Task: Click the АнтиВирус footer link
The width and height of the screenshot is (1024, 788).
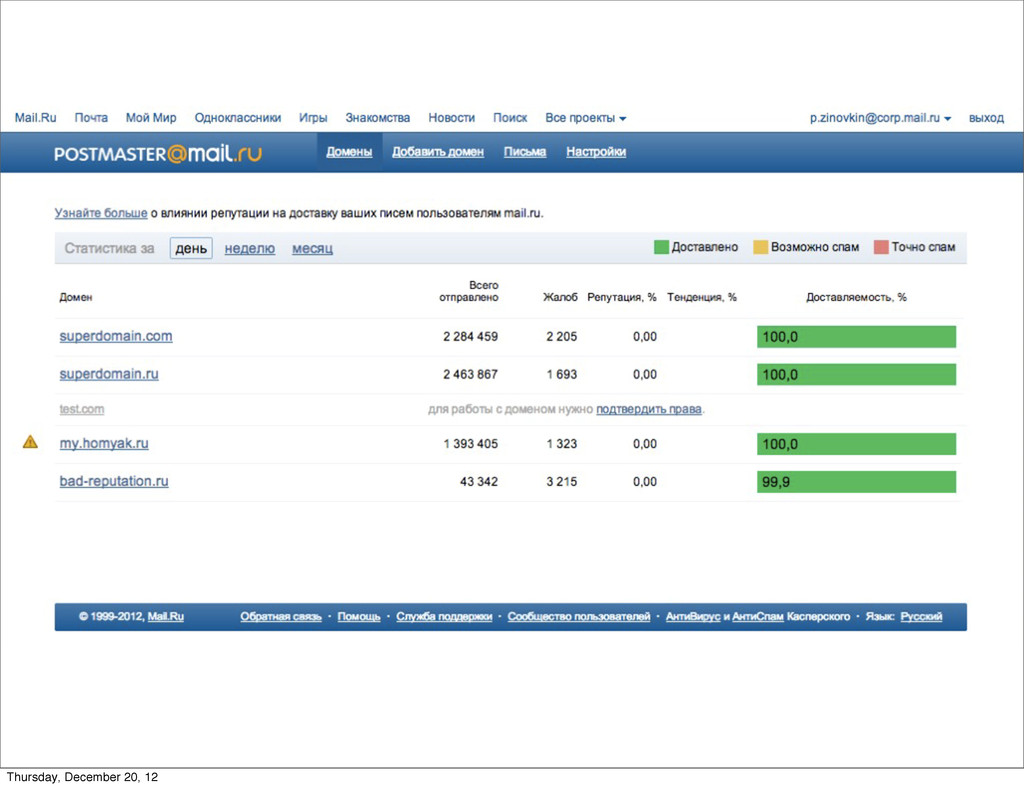Action: pyautogui.click(x=693, y=616)
